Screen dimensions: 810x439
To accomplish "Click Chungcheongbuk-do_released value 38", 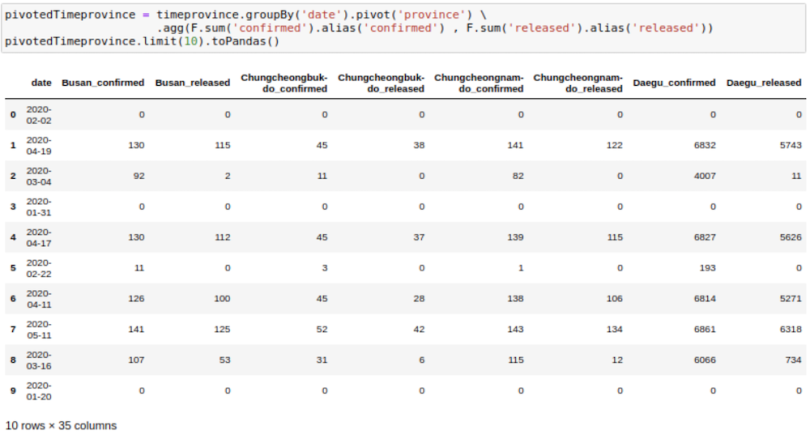I will 419,145.
